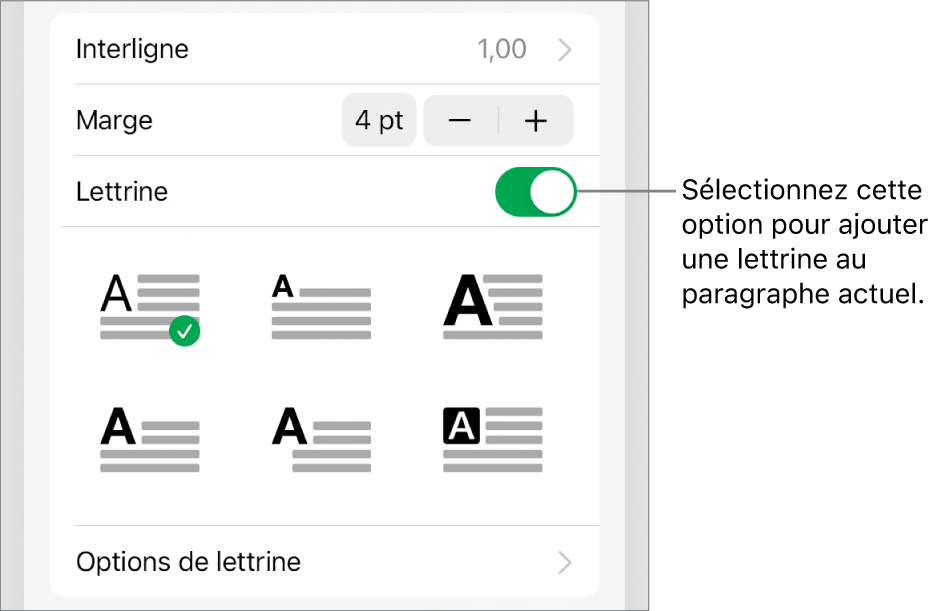Disable the Lettrine toggle switch

point(536,192)
